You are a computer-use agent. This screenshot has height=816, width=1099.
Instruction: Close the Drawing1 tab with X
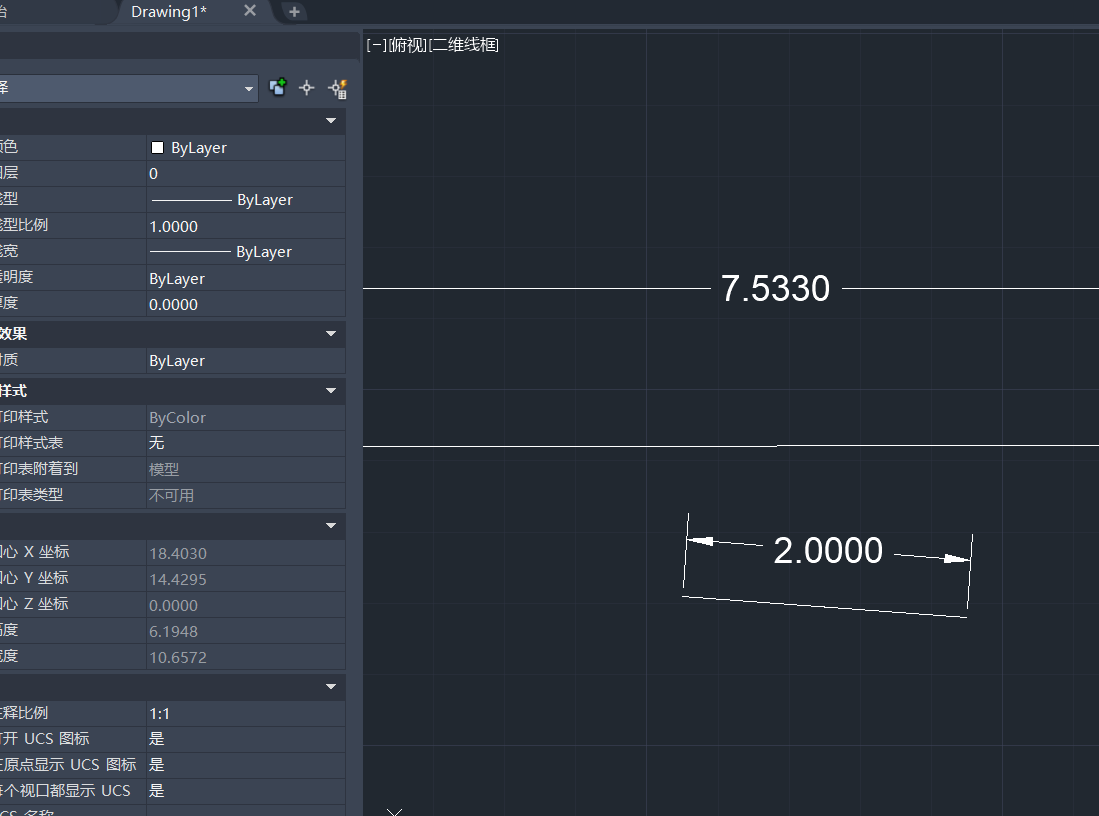coord(250,11)
